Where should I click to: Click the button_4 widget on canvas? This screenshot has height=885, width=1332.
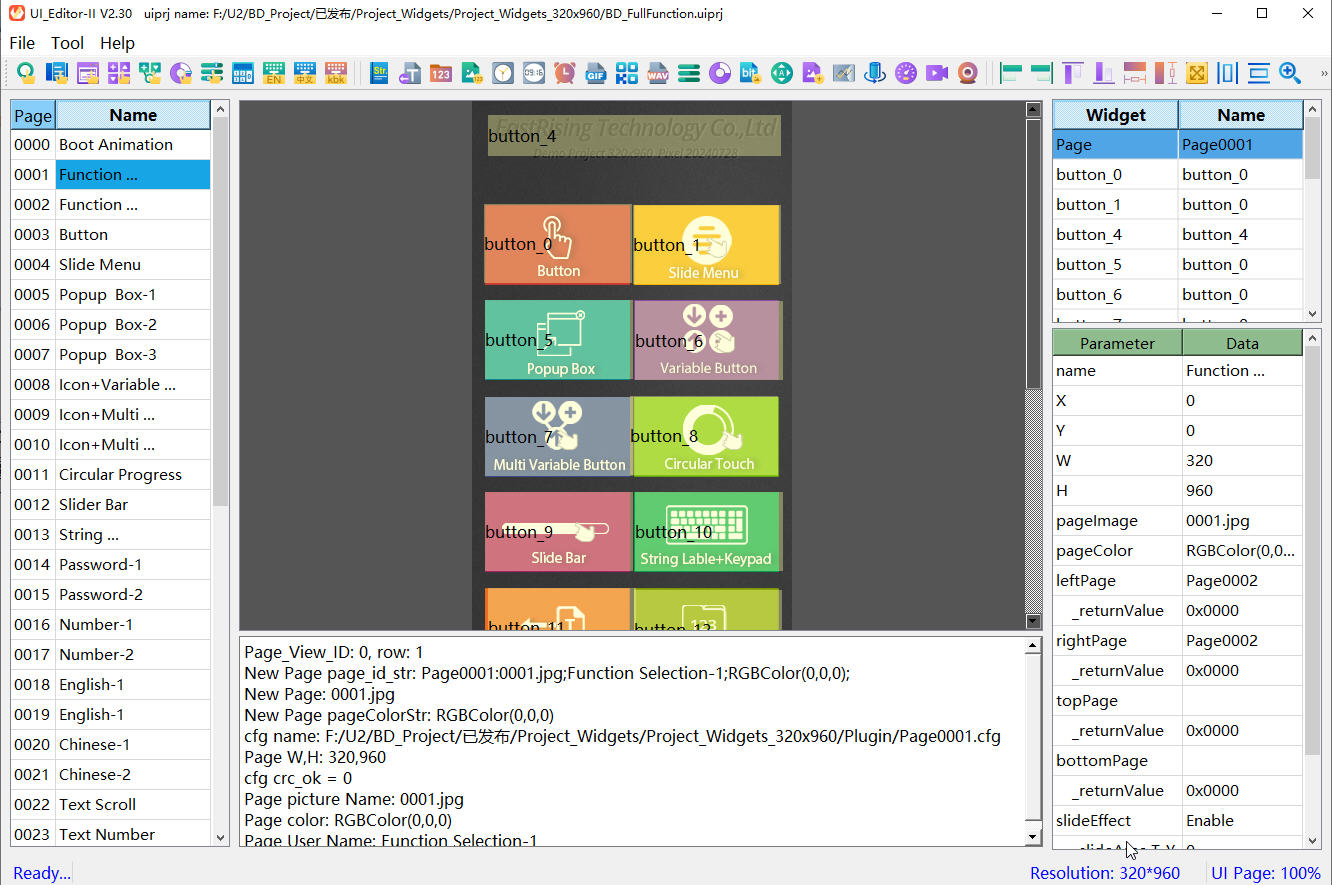tap(634, 135)
